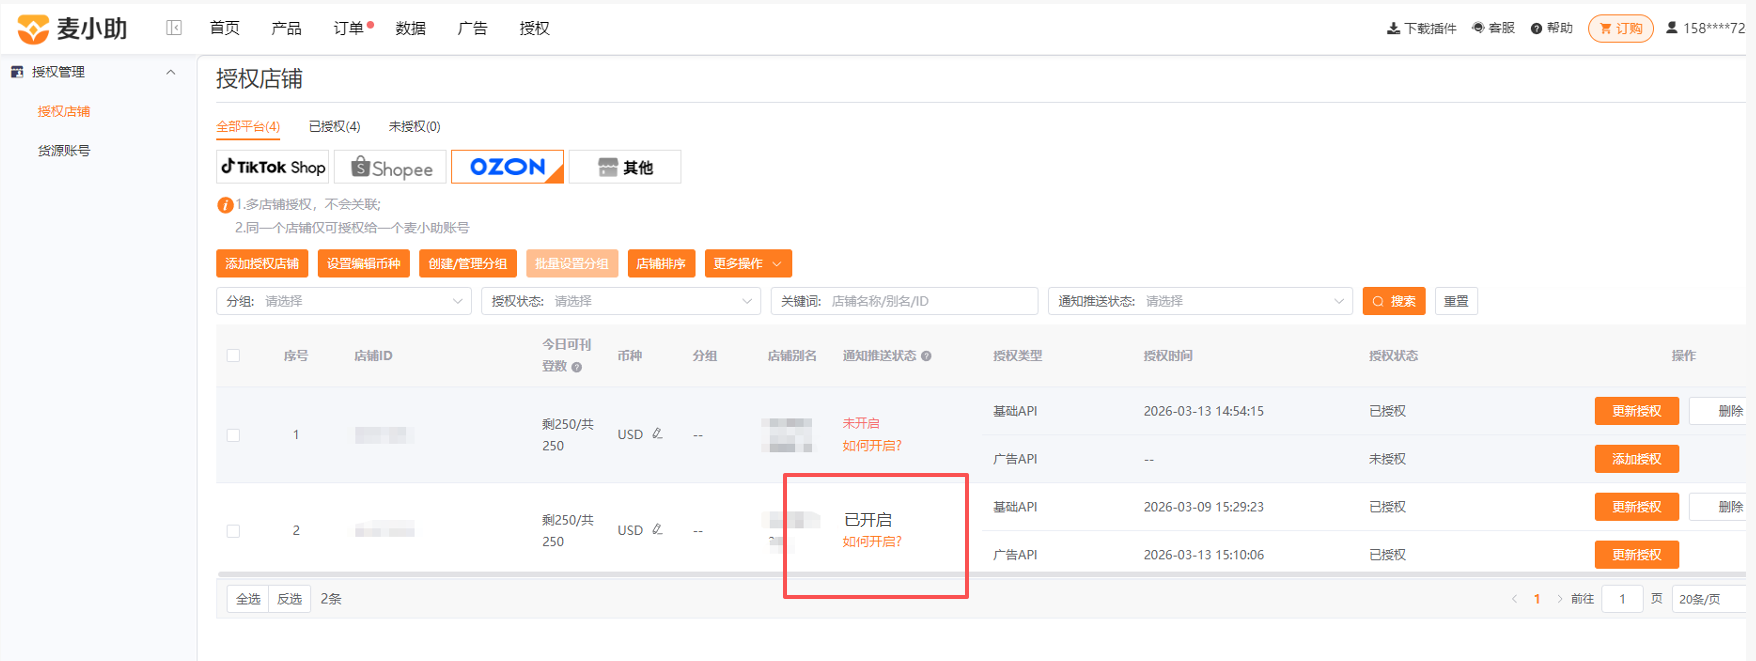Collapse the 授权管理 sidebar section

171,72
